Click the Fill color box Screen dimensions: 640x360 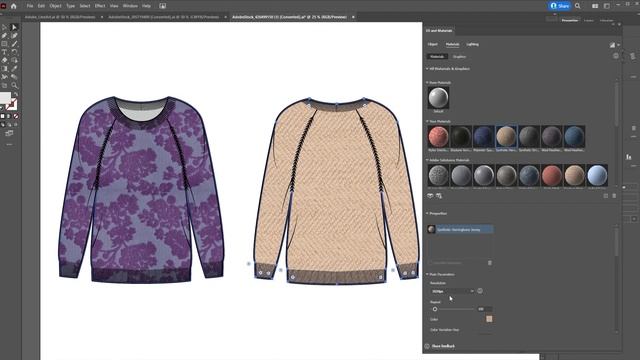coord(5,98)
